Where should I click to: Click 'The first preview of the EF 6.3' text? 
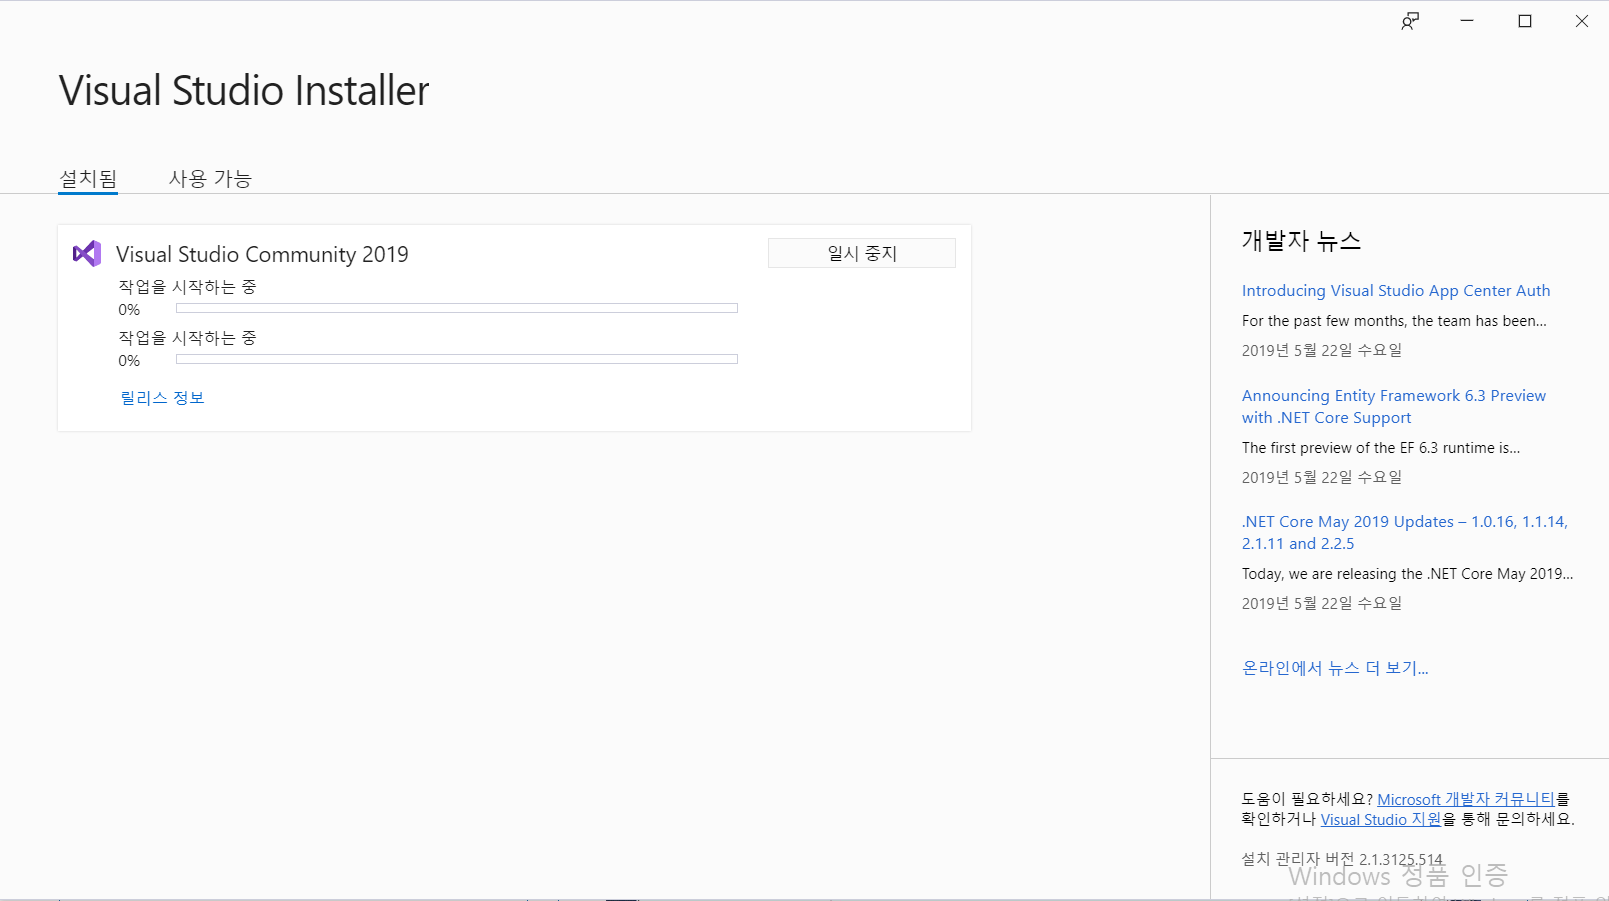tap(1381, 448)
